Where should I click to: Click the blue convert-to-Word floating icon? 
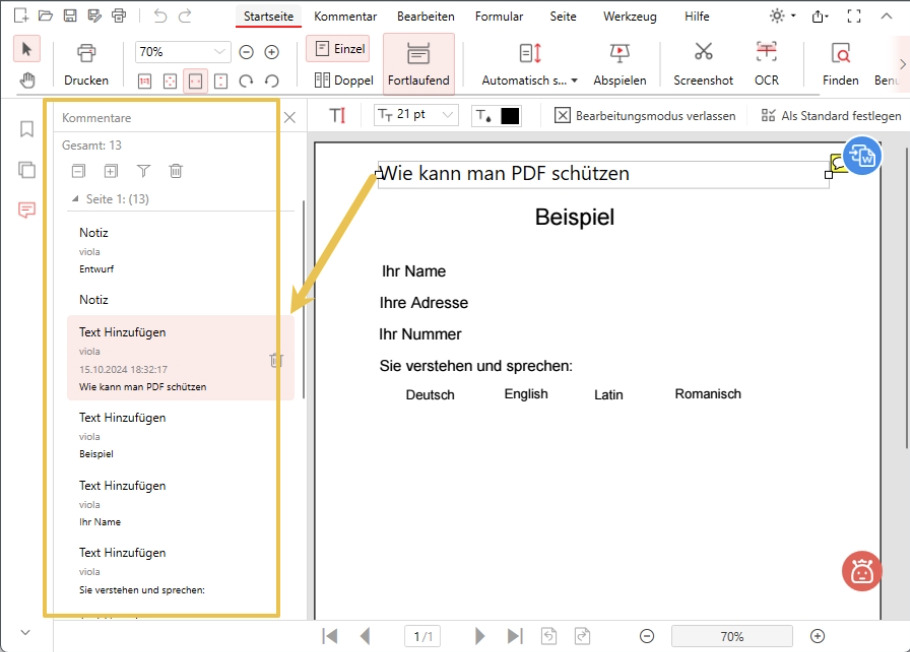[x=861, y=157]
